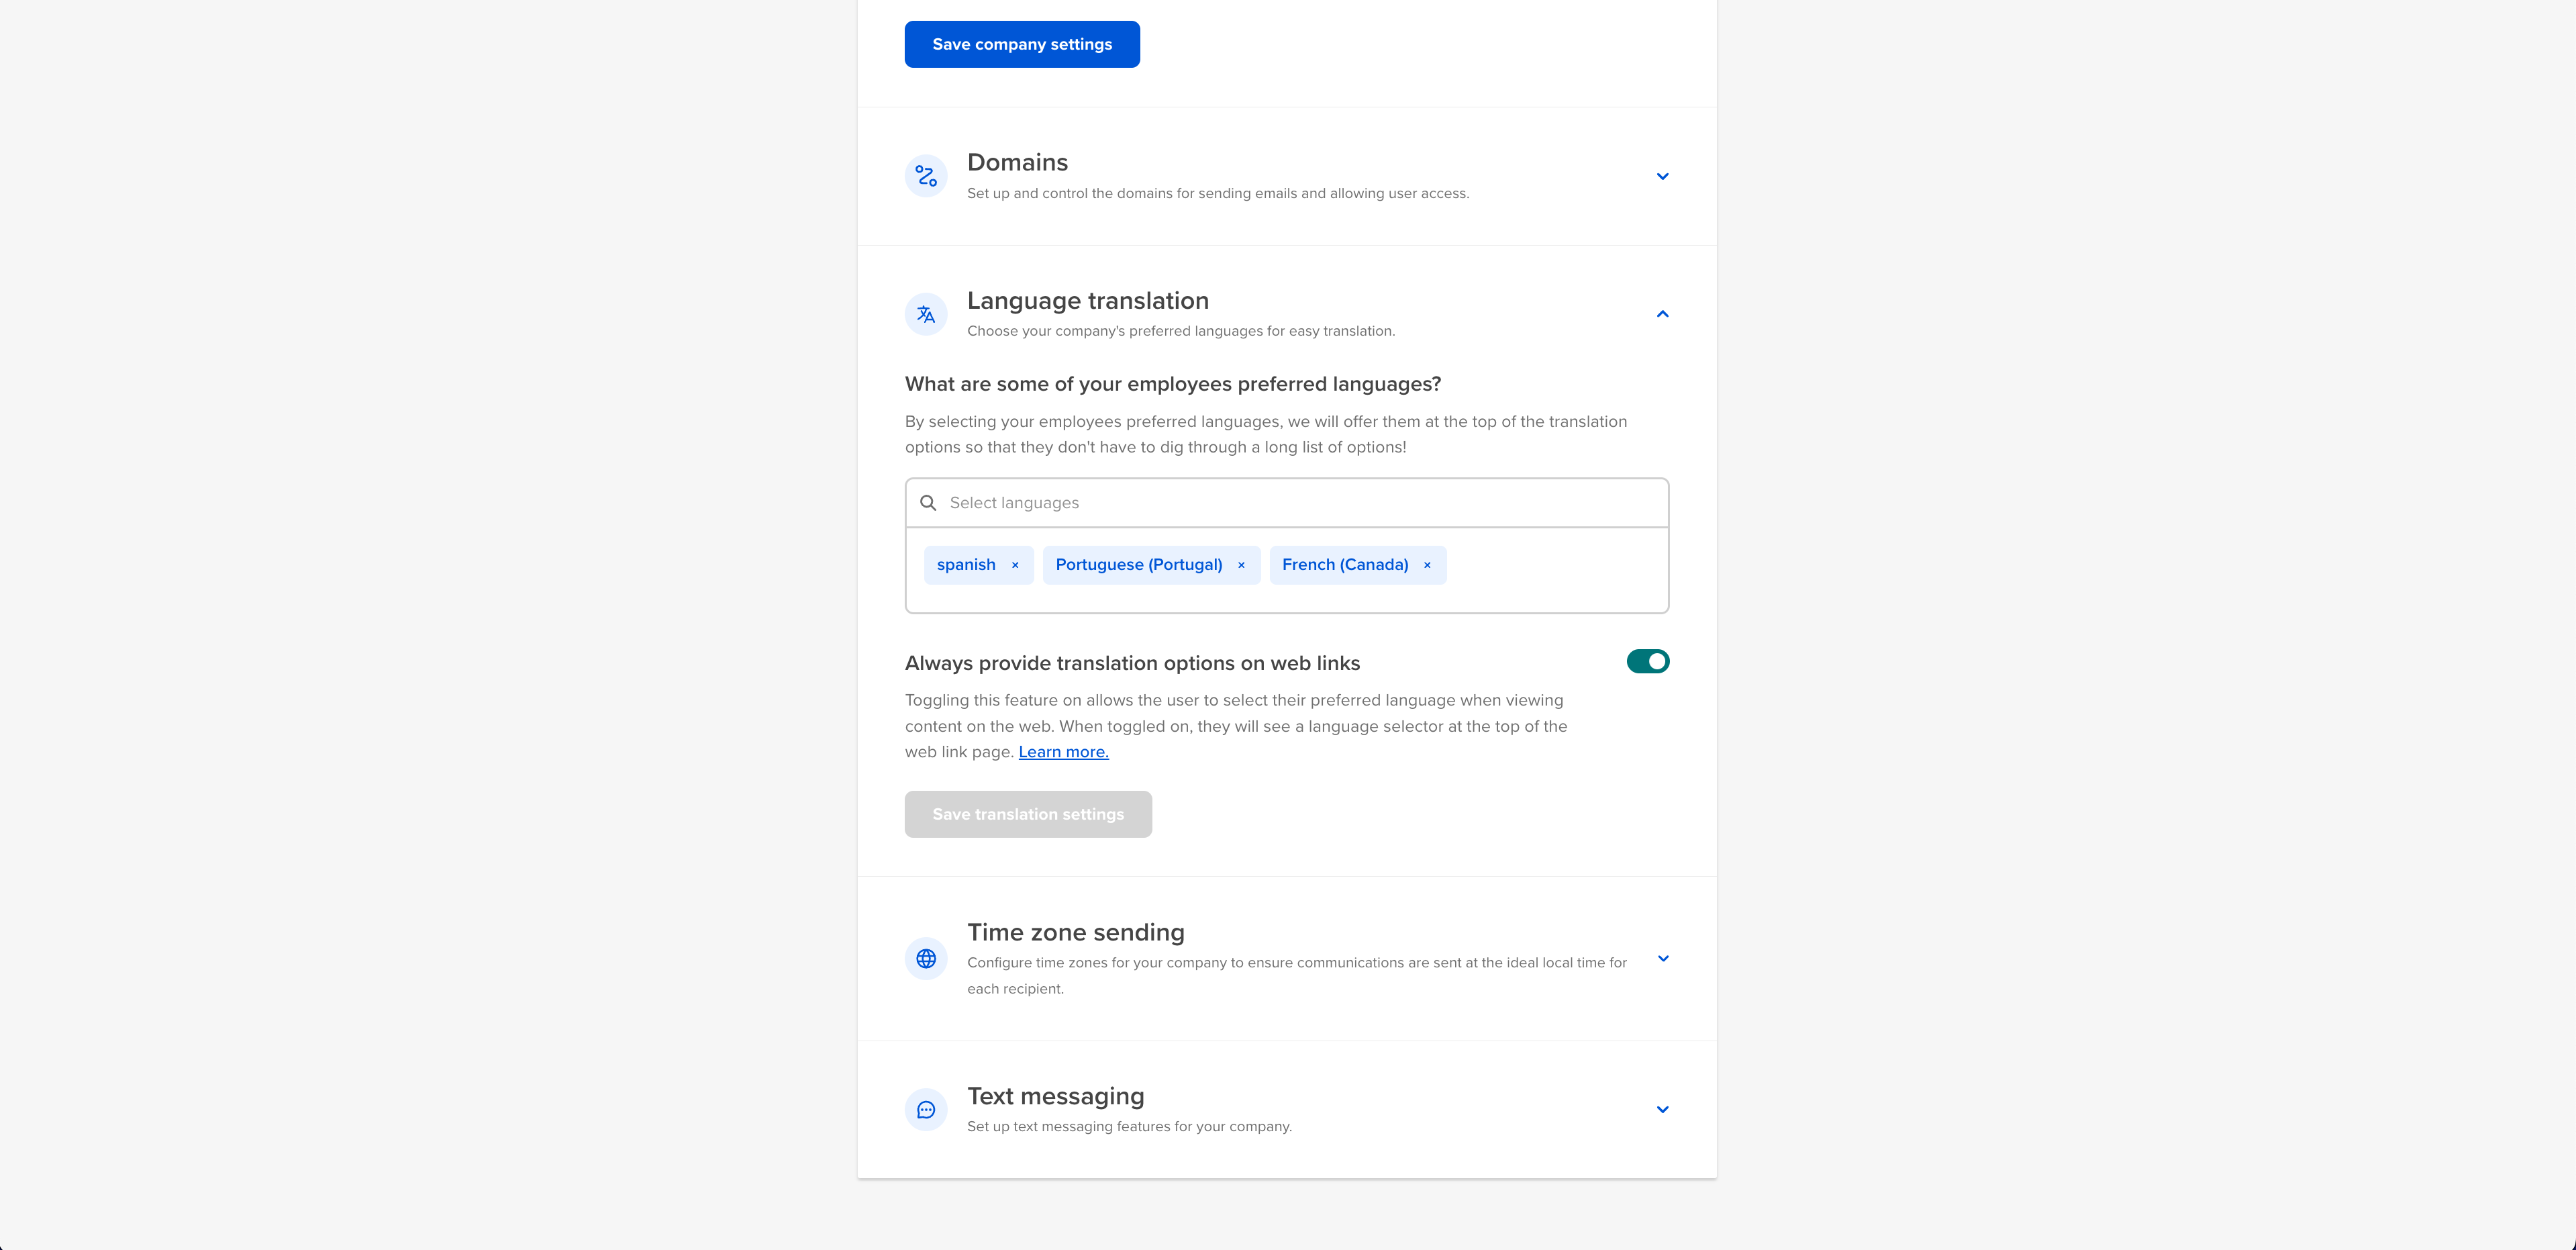Click the Time zone sending heading
The width and height of the screenshot is (2576, 1250).
[1076, 932]
